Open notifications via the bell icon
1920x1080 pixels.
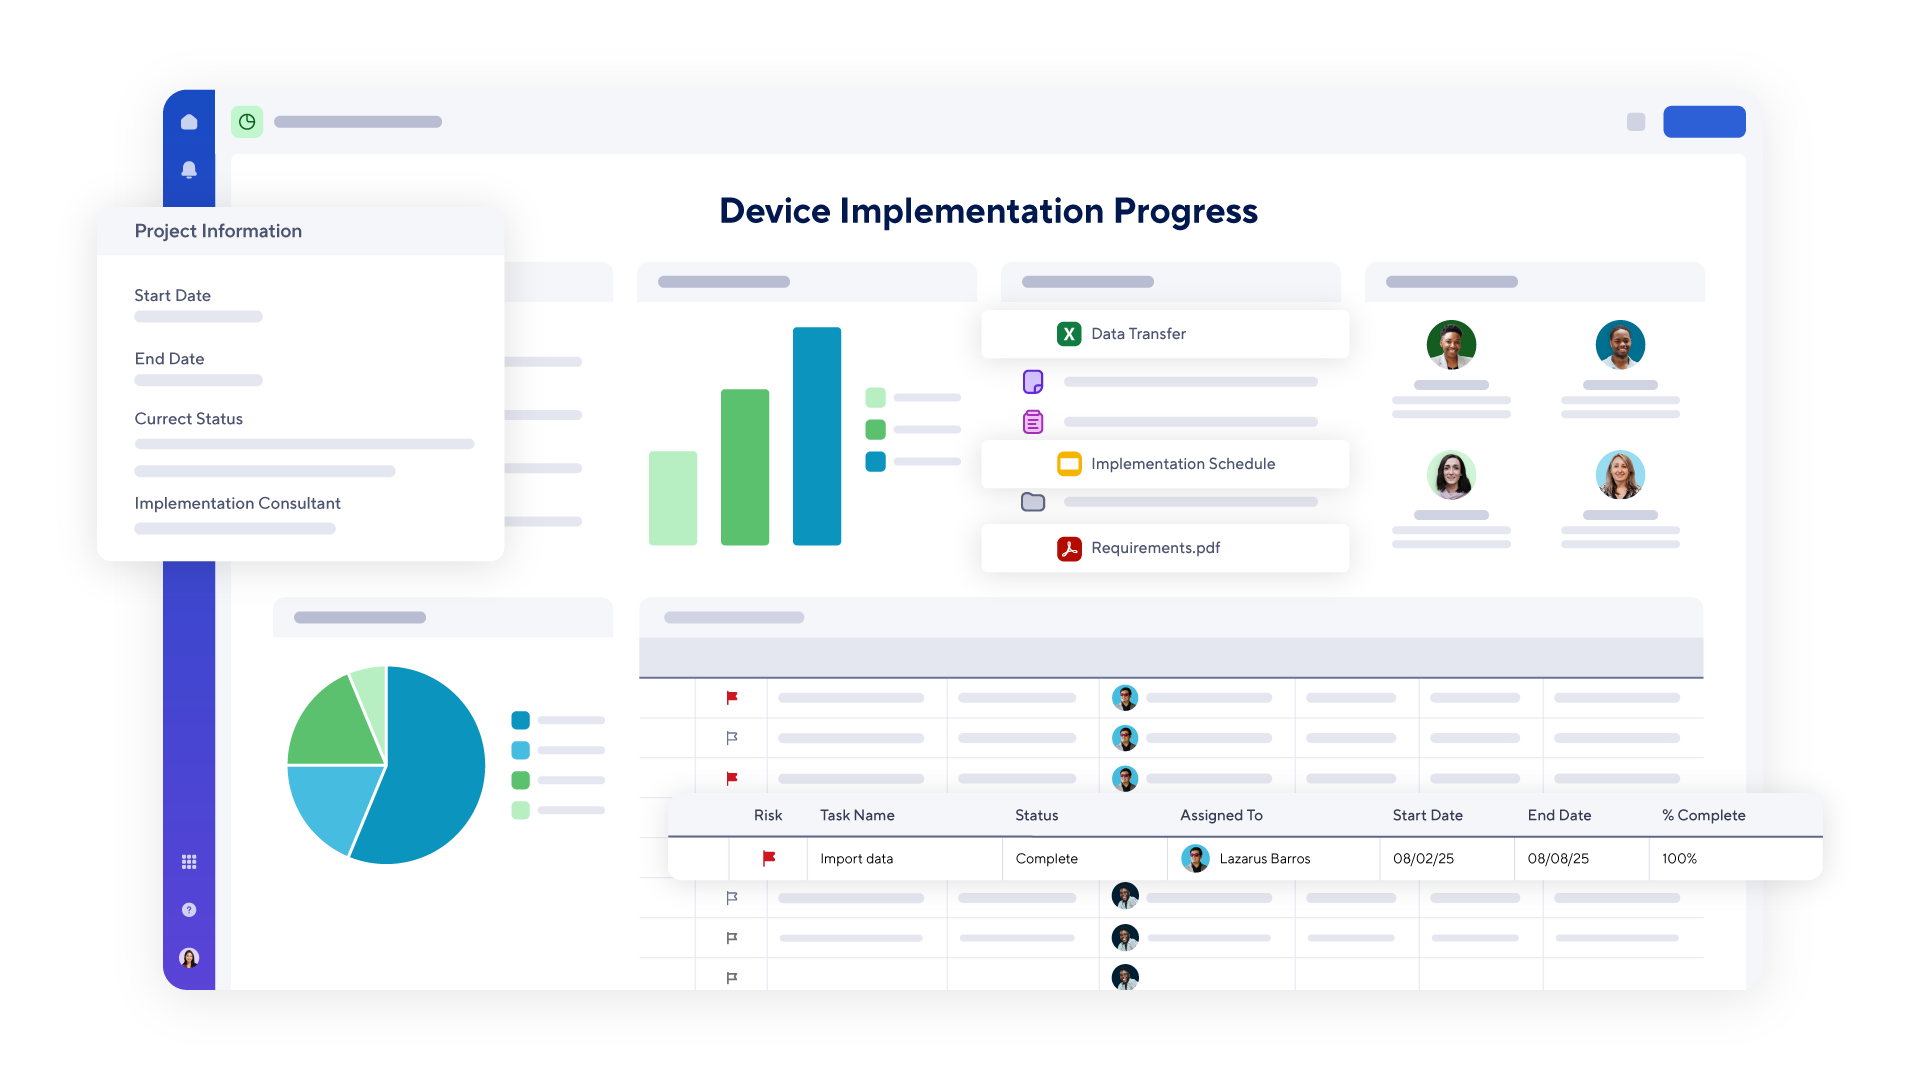[189, 170]
